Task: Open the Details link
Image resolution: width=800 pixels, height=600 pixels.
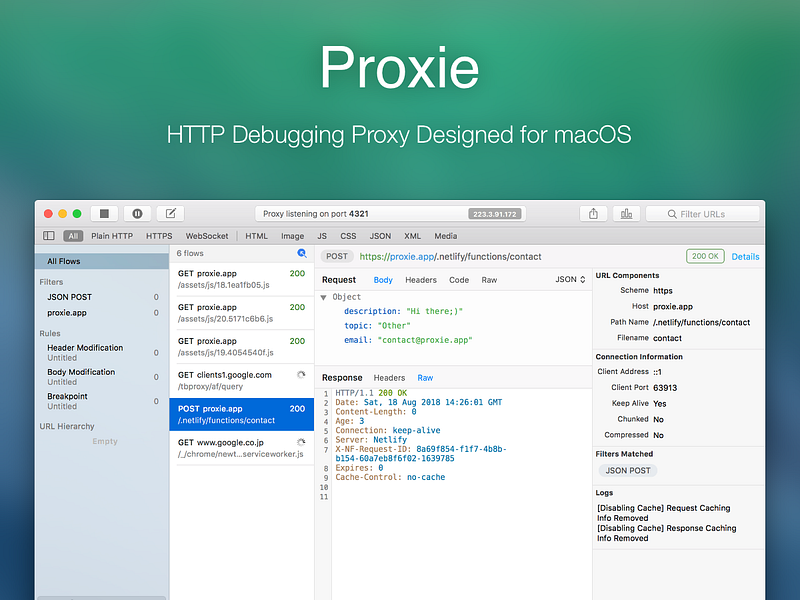Action: (745, 257)
